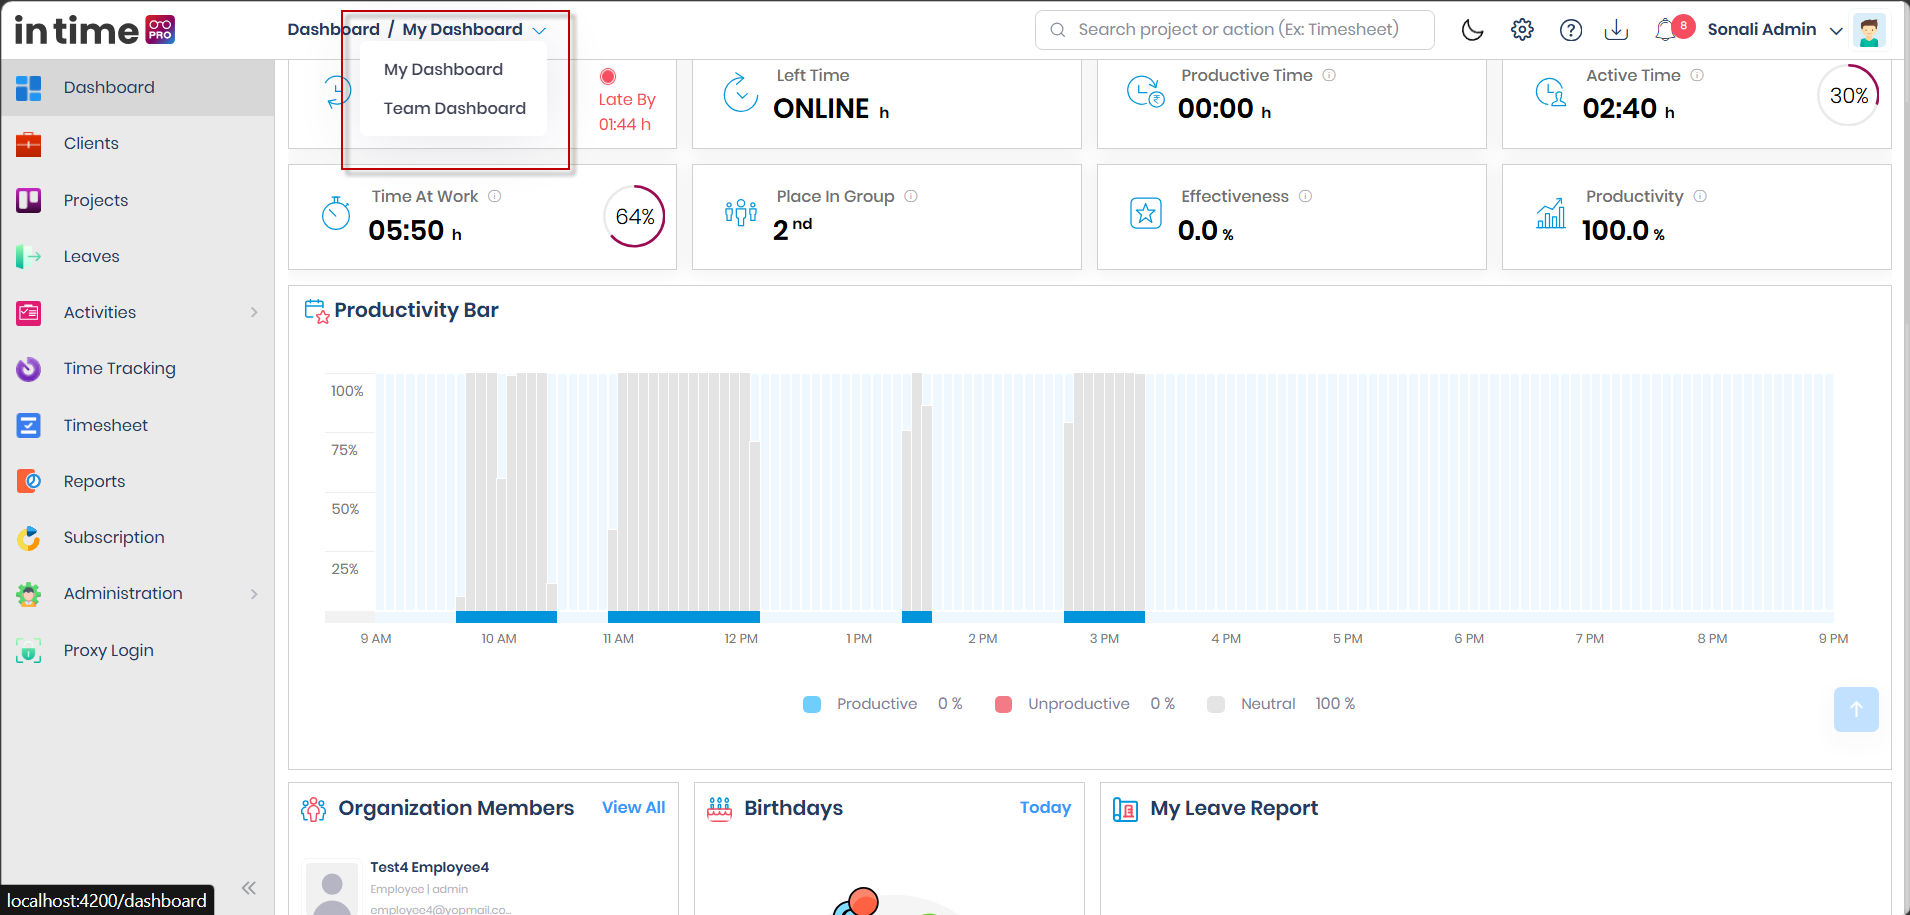Click the Clients briefcase icon
This screenshot has height=915, width=1910.
tap(29, 144)
